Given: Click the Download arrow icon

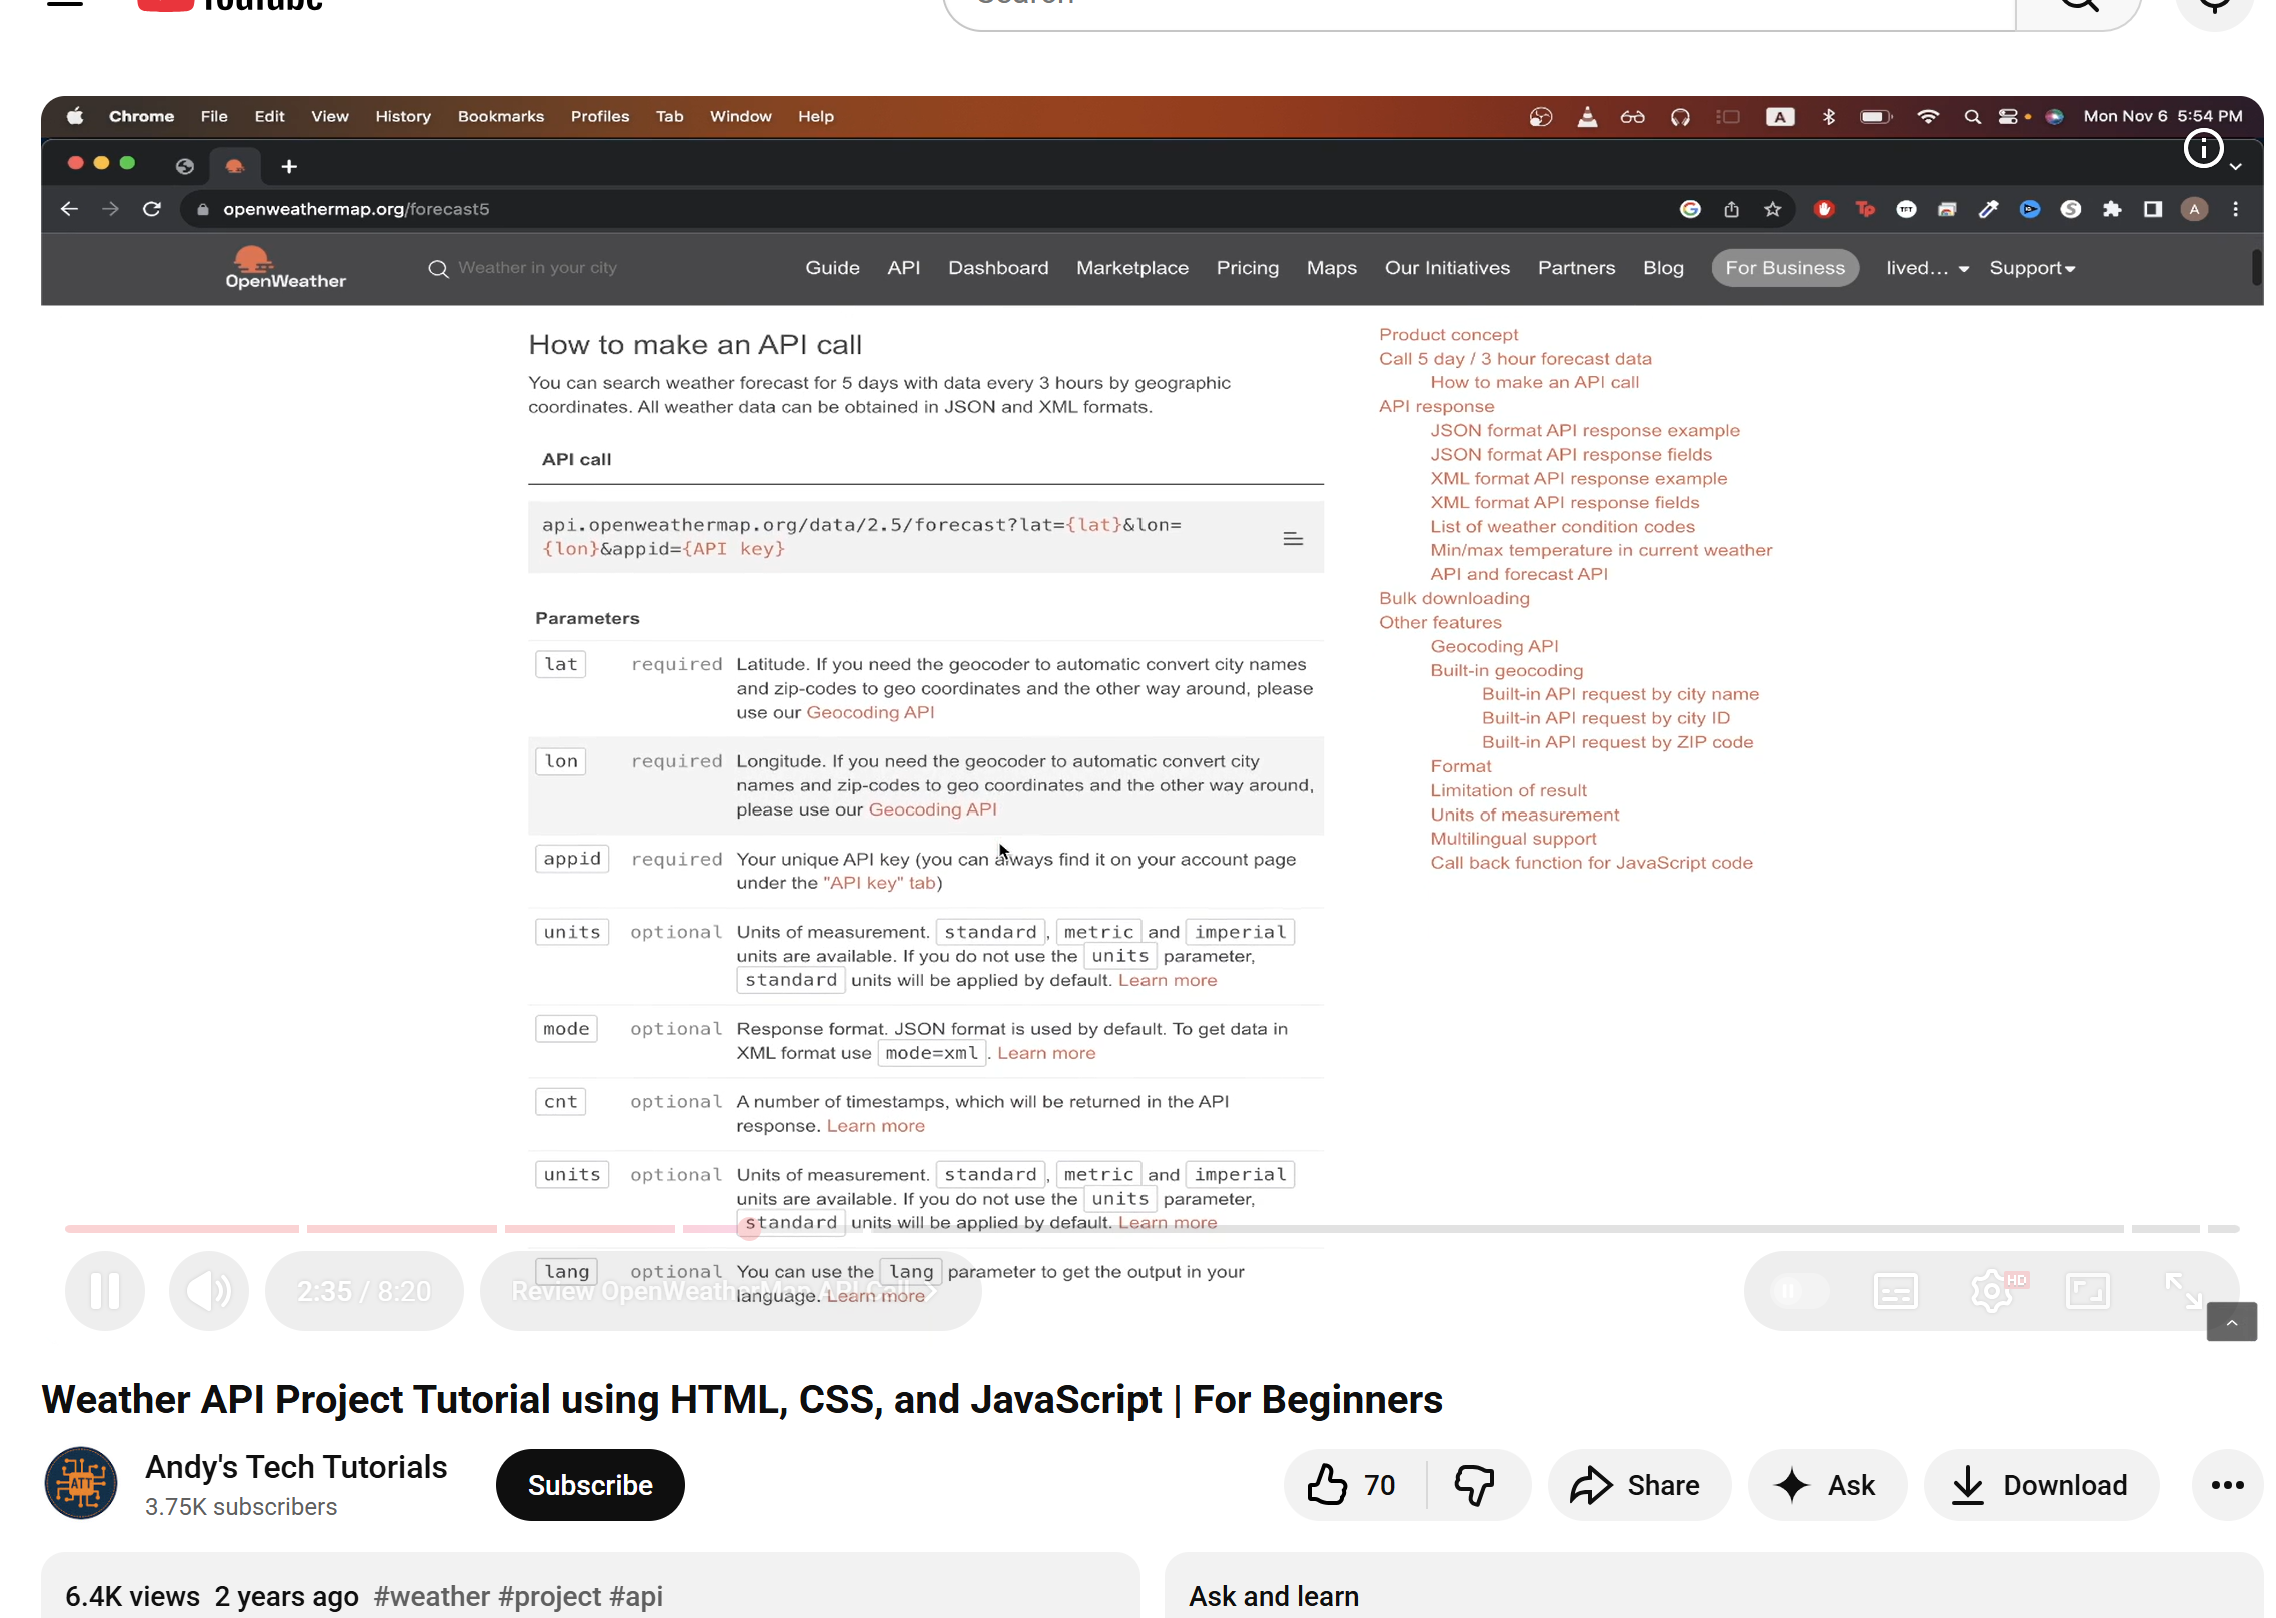Looking at the screenshot, I should tap(1967, 1485).
